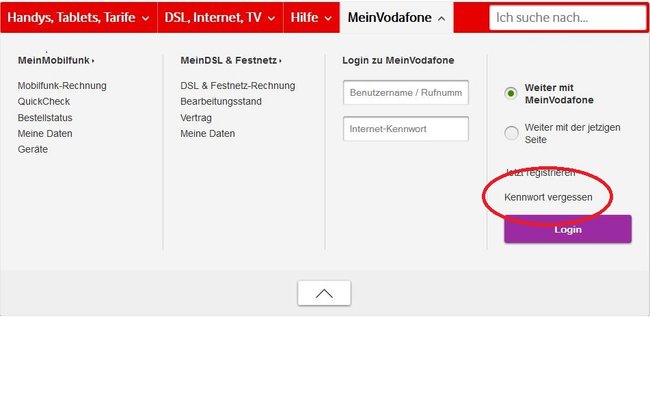This screenshot has width=650, height=414.
Task: Open QuickCheck link
Action: pyautogui.click(x=44, y=102)
